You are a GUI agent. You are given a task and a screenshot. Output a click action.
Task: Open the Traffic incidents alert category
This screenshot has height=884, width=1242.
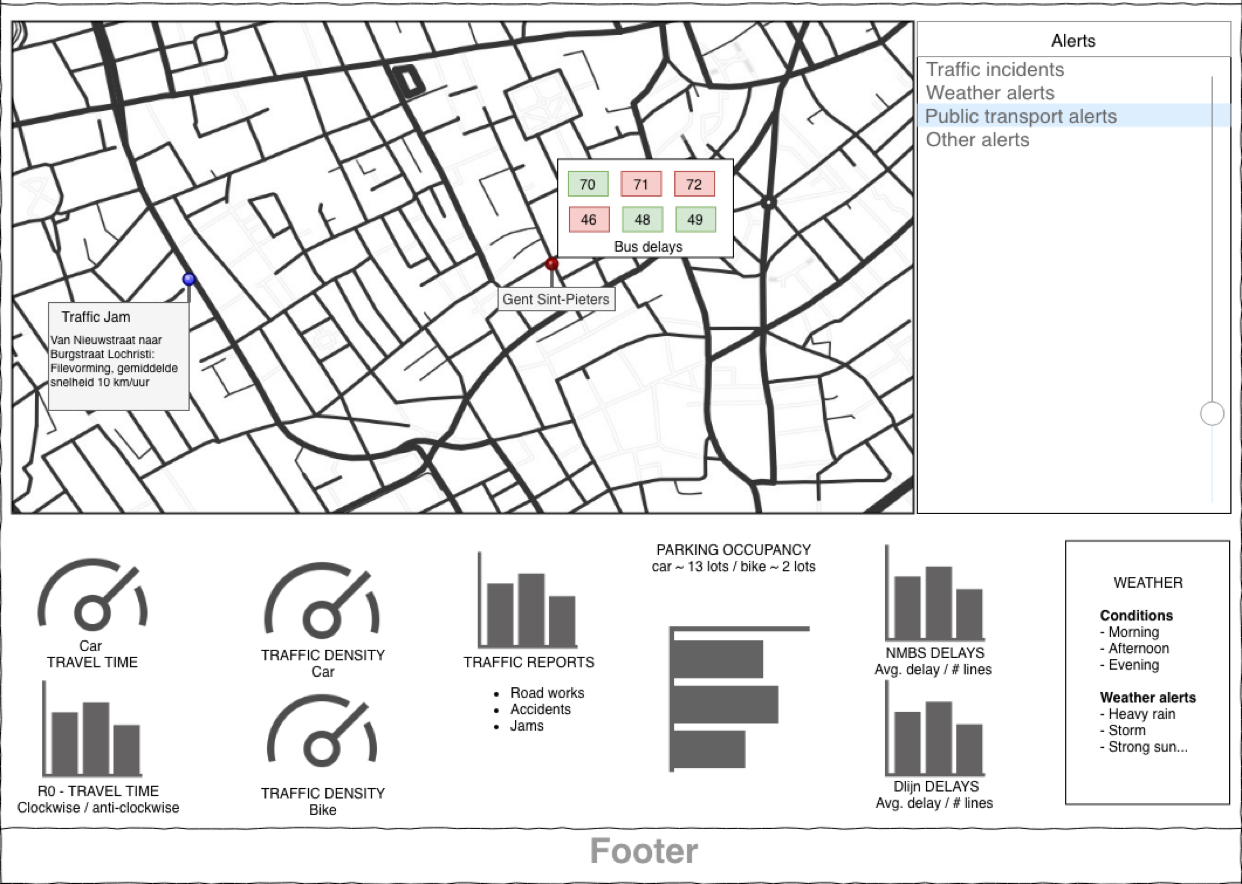pos(995,70)
